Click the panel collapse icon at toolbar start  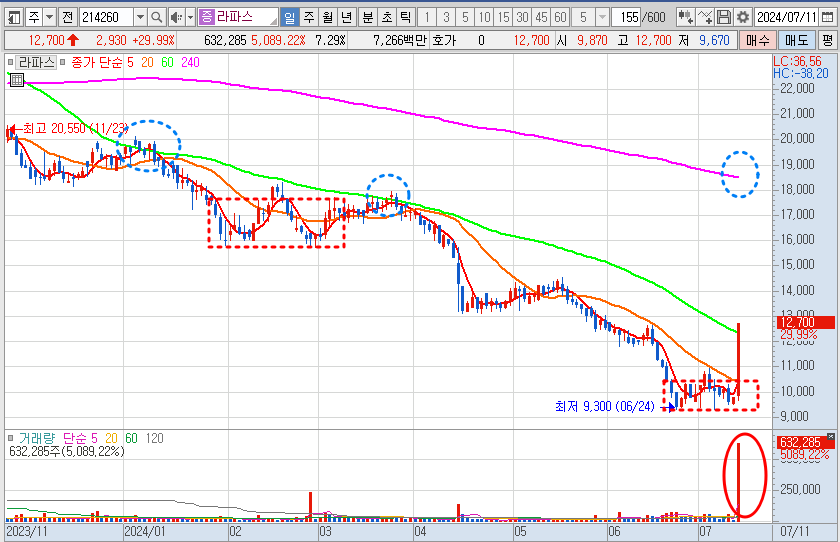coord(13,18)
